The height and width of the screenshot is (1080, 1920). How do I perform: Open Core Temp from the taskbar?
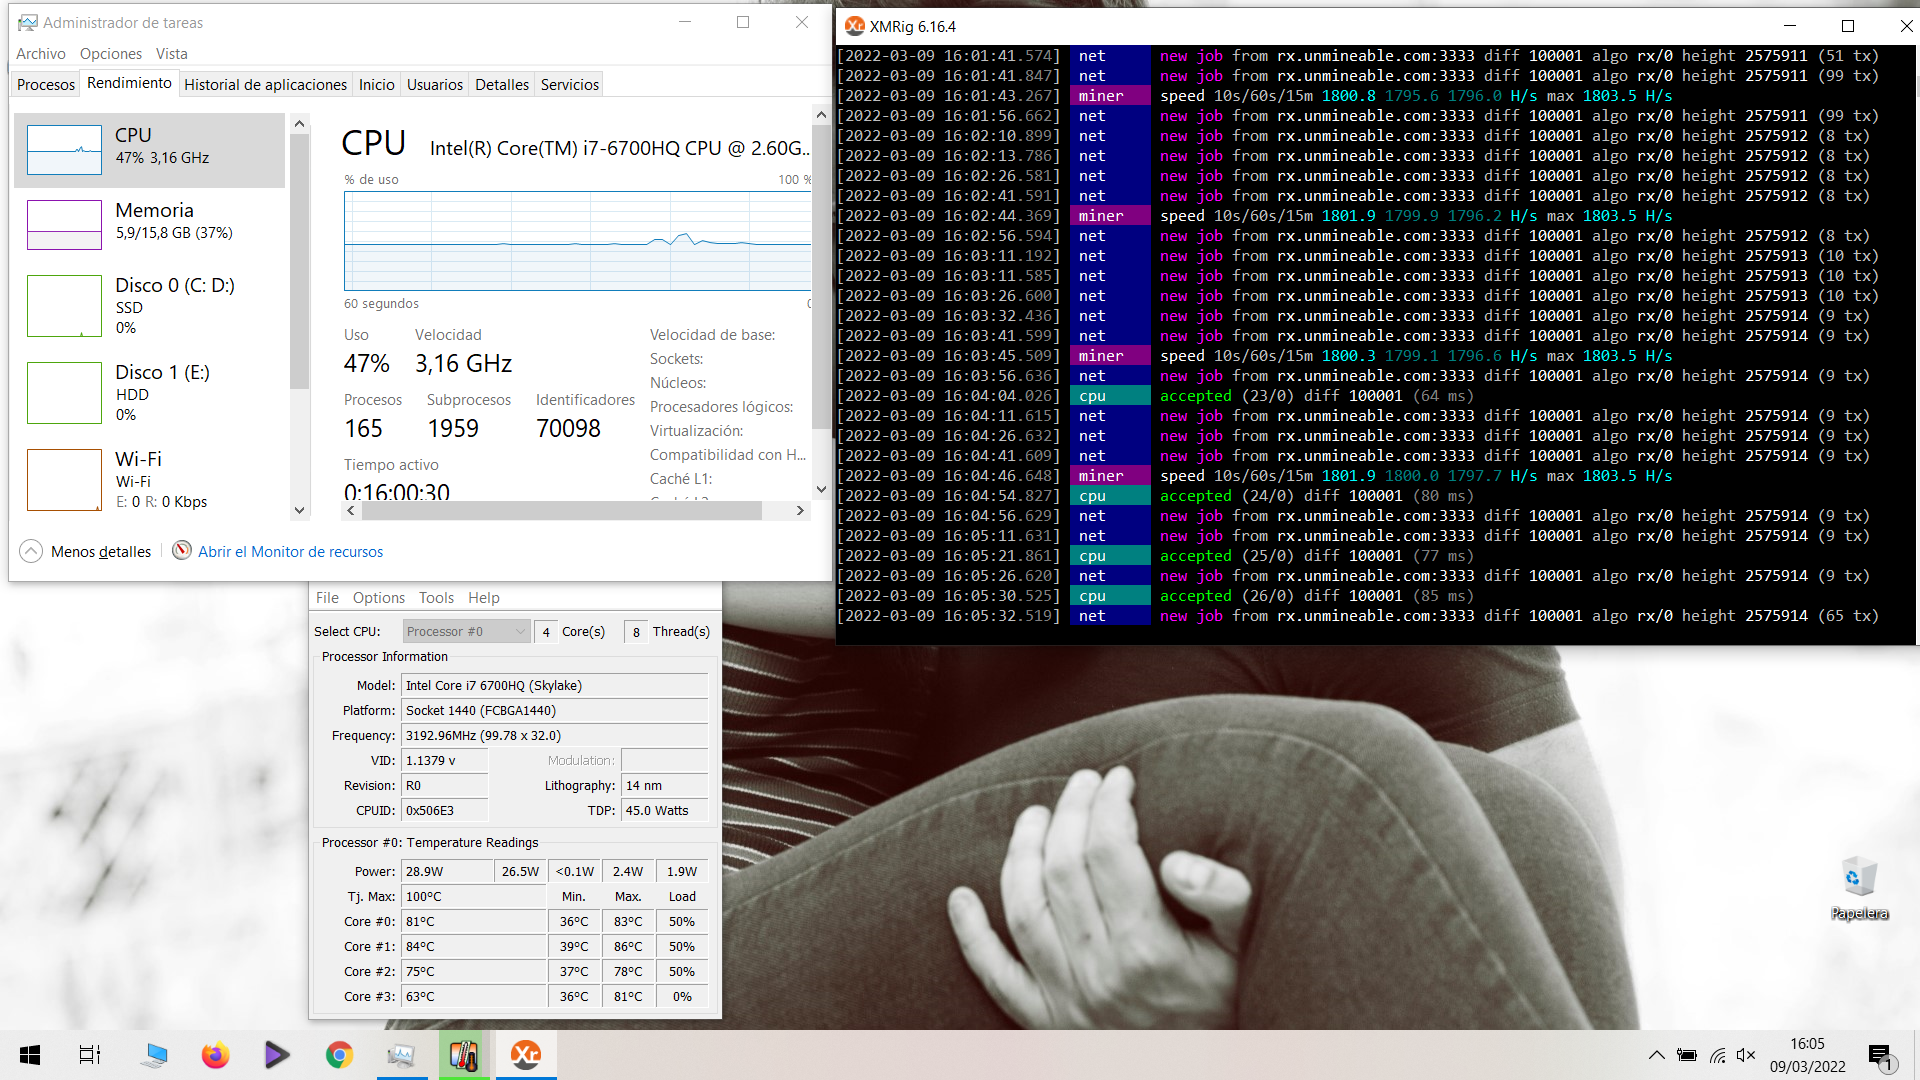[463, 1055]
